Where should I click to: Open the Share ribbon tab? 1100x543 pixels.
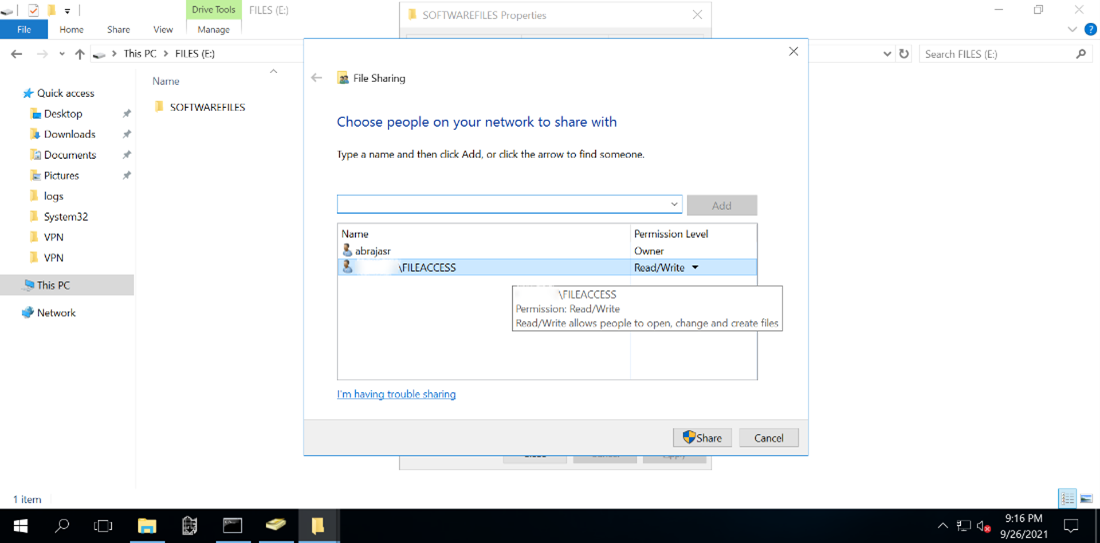tap(119, 29)
